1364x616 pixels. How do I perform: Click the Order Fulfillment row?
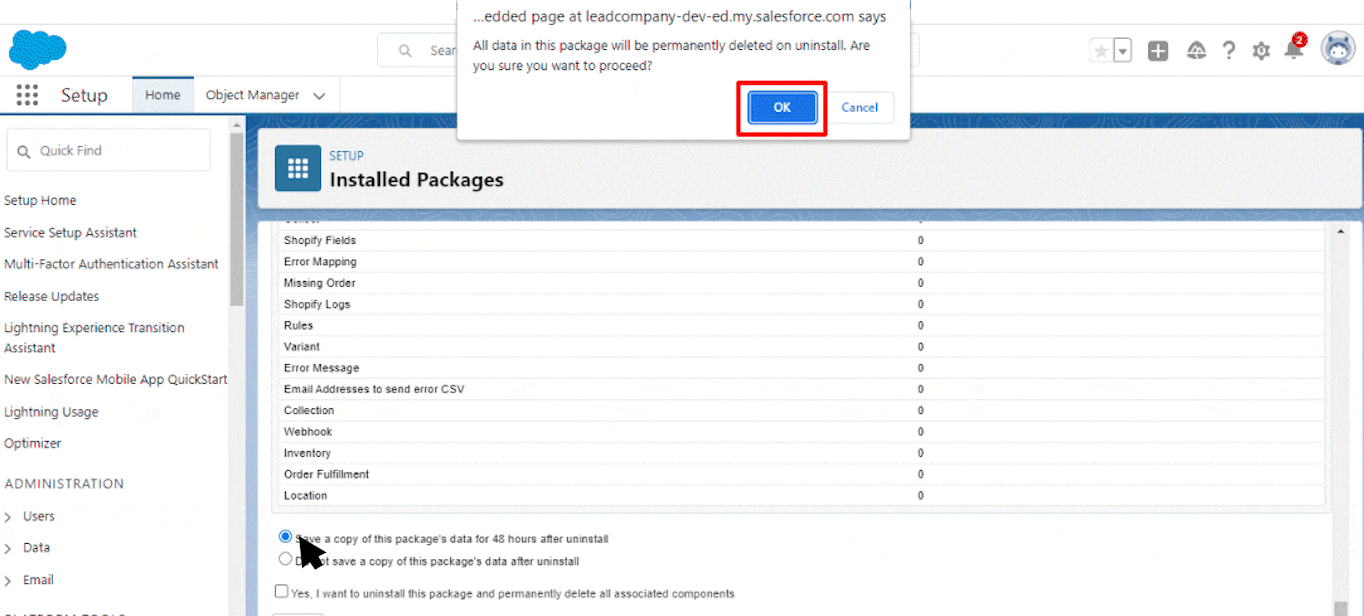801,474
